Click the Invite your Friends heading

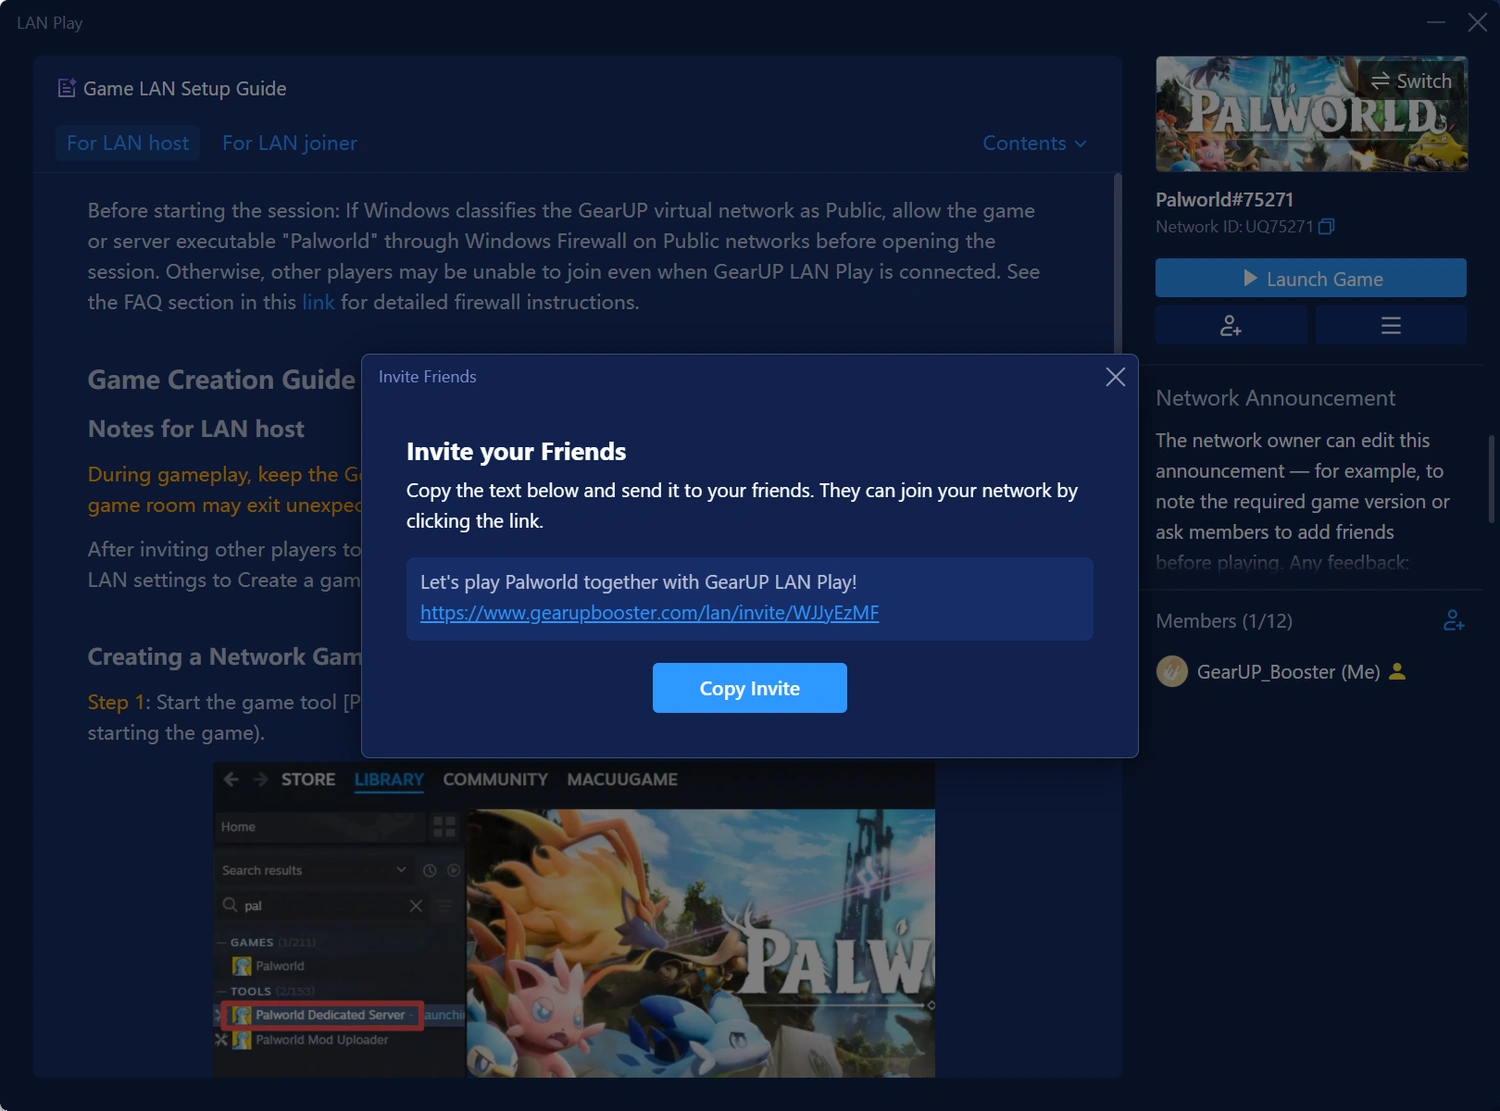(x=516, y=451)
